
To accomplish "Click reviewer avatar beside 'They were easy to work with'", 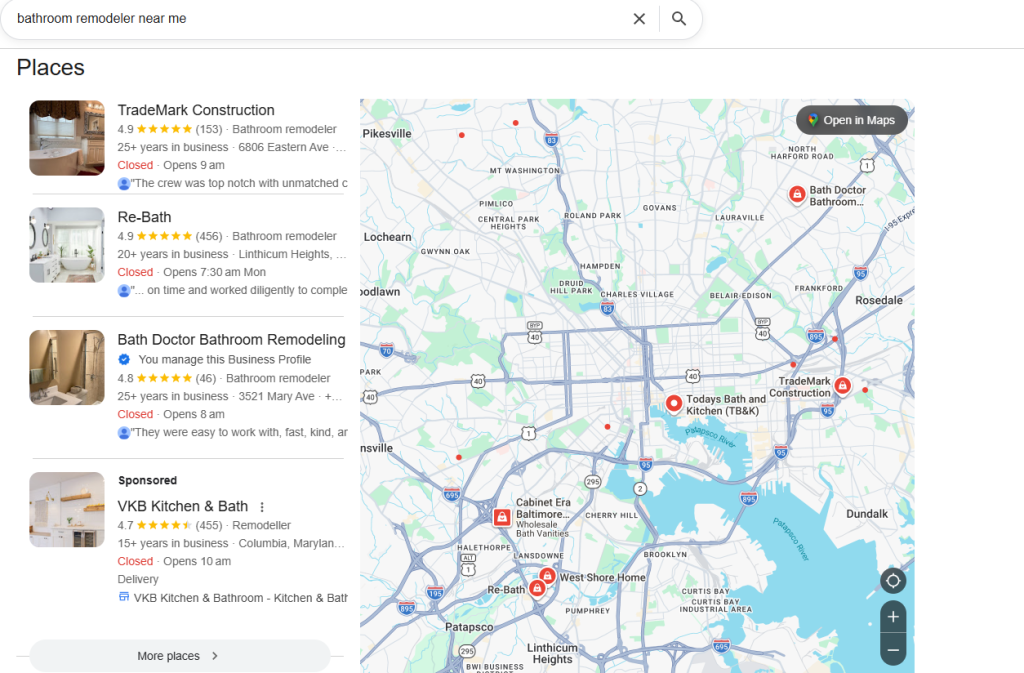I will [x=123, y=433].
